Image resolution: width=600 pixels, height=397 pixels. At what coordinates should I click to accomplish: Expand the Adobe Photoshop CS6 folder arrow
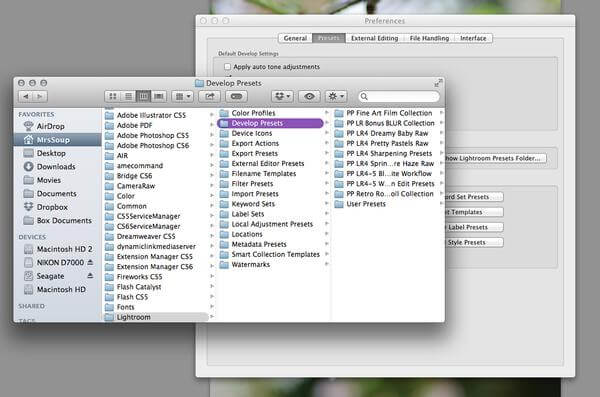point(212,145)
